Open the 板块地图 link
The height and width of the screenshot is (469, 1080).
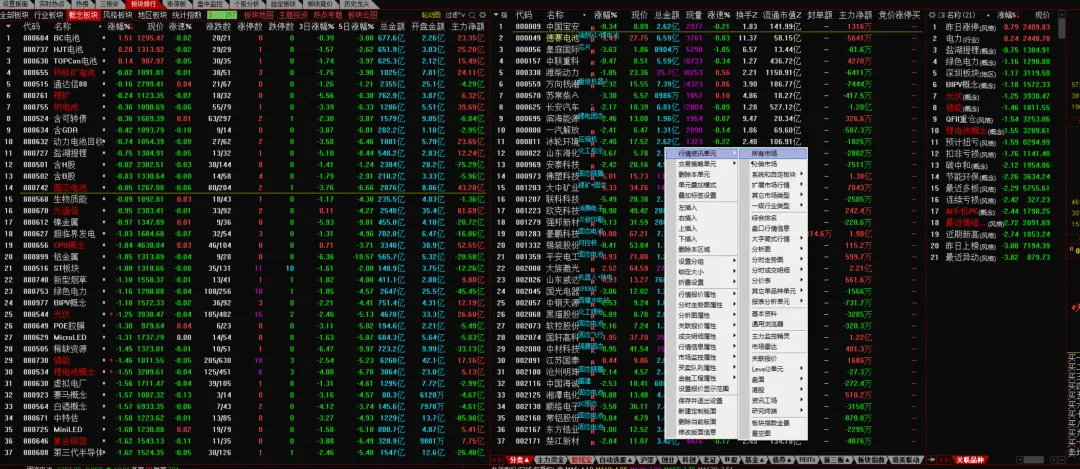(258, 14)
